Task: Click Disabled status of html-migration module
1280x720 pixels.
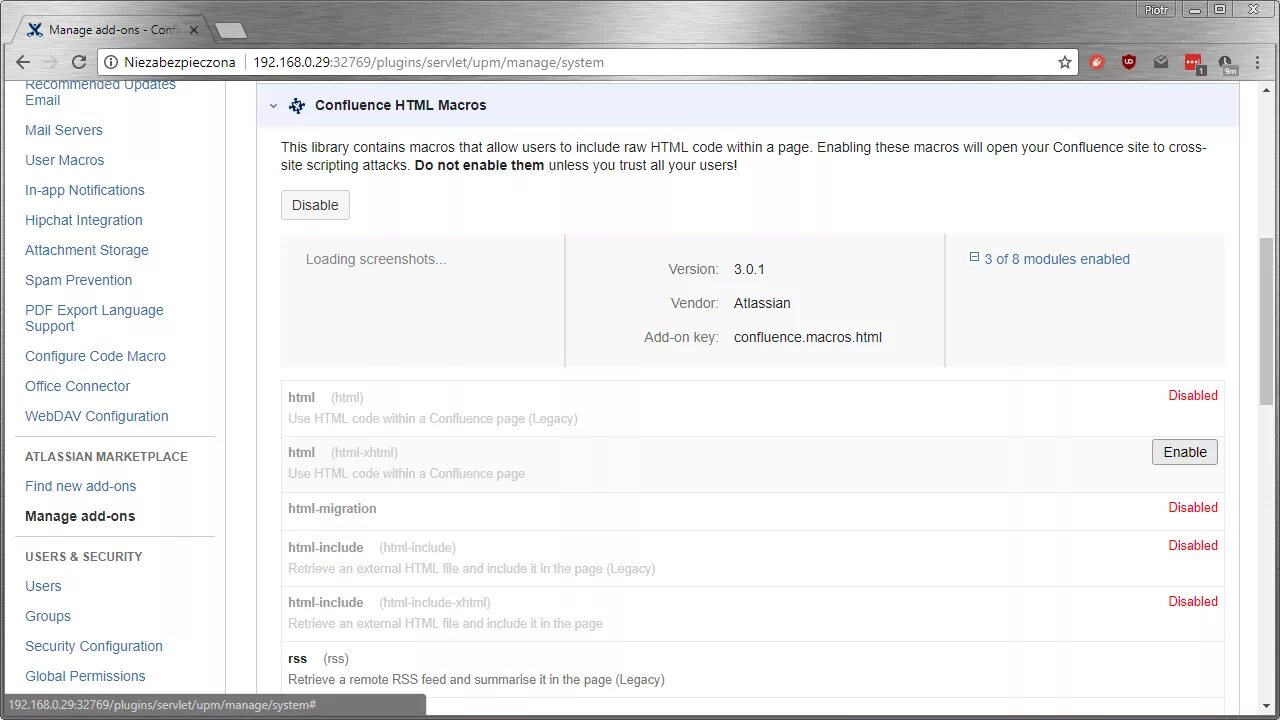Action: click(1193, 507)
